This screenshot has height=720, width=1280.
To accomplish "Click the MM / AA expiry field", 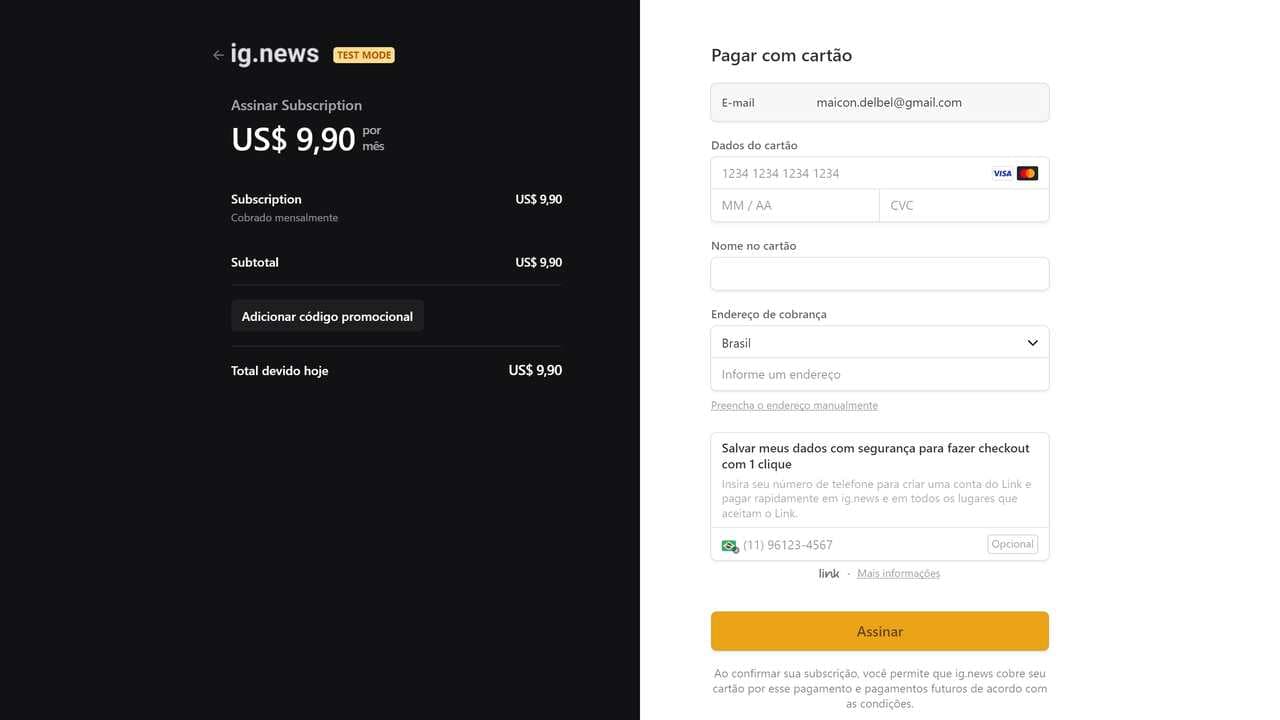I will 795,205.
